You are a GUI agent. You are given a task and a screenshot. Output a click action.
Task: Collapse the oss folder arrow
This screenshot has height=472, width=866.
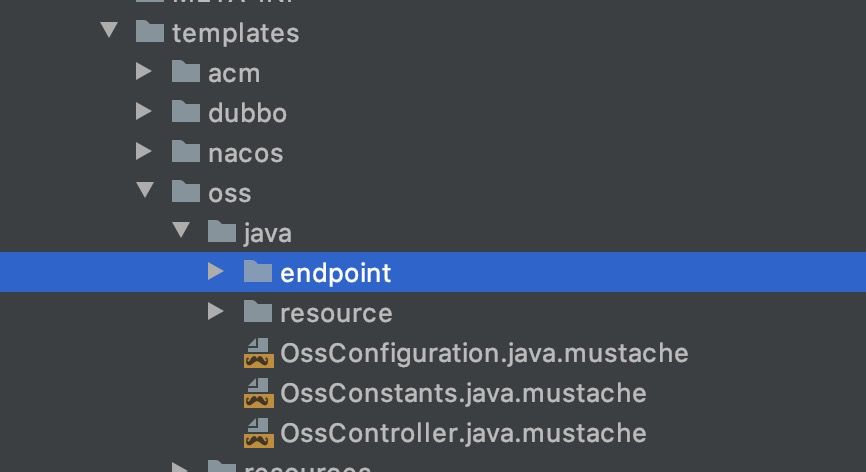coord(144,192)
